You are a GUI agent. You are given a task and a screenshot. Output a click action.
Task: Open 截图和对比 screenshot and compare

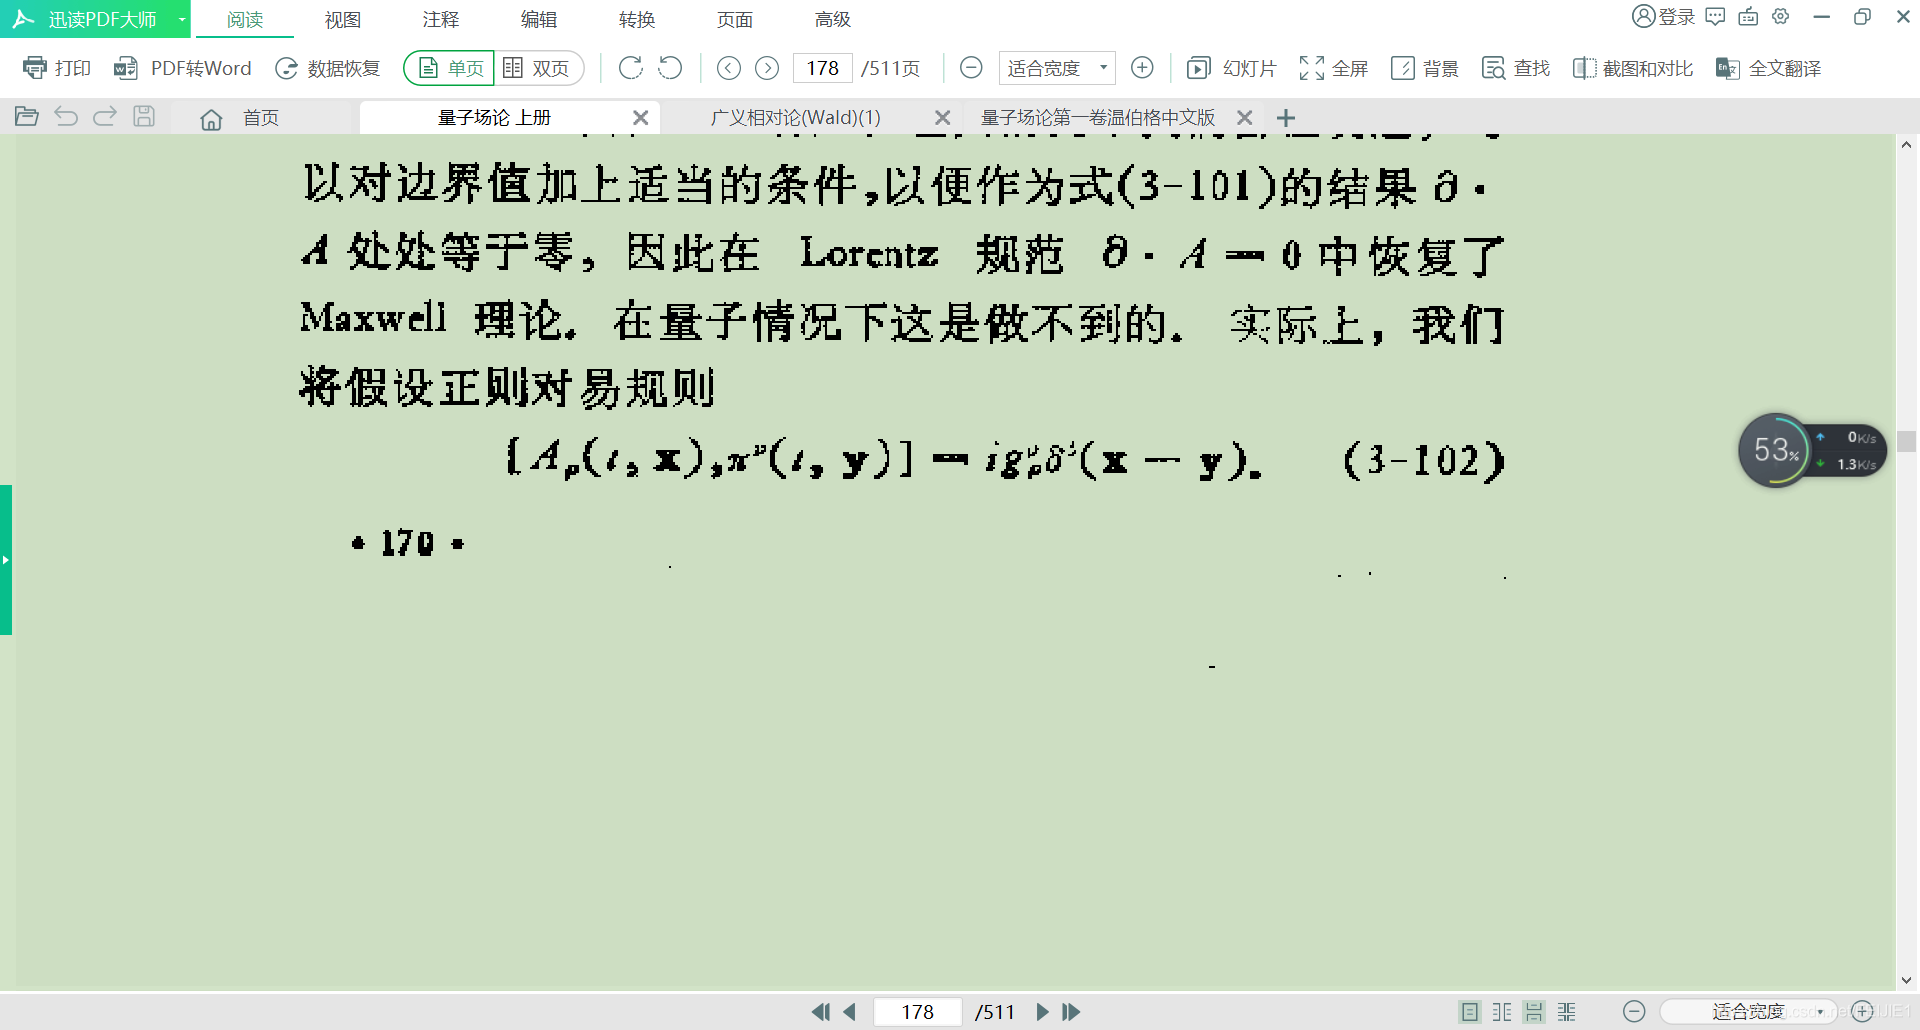pos(1633,68)
